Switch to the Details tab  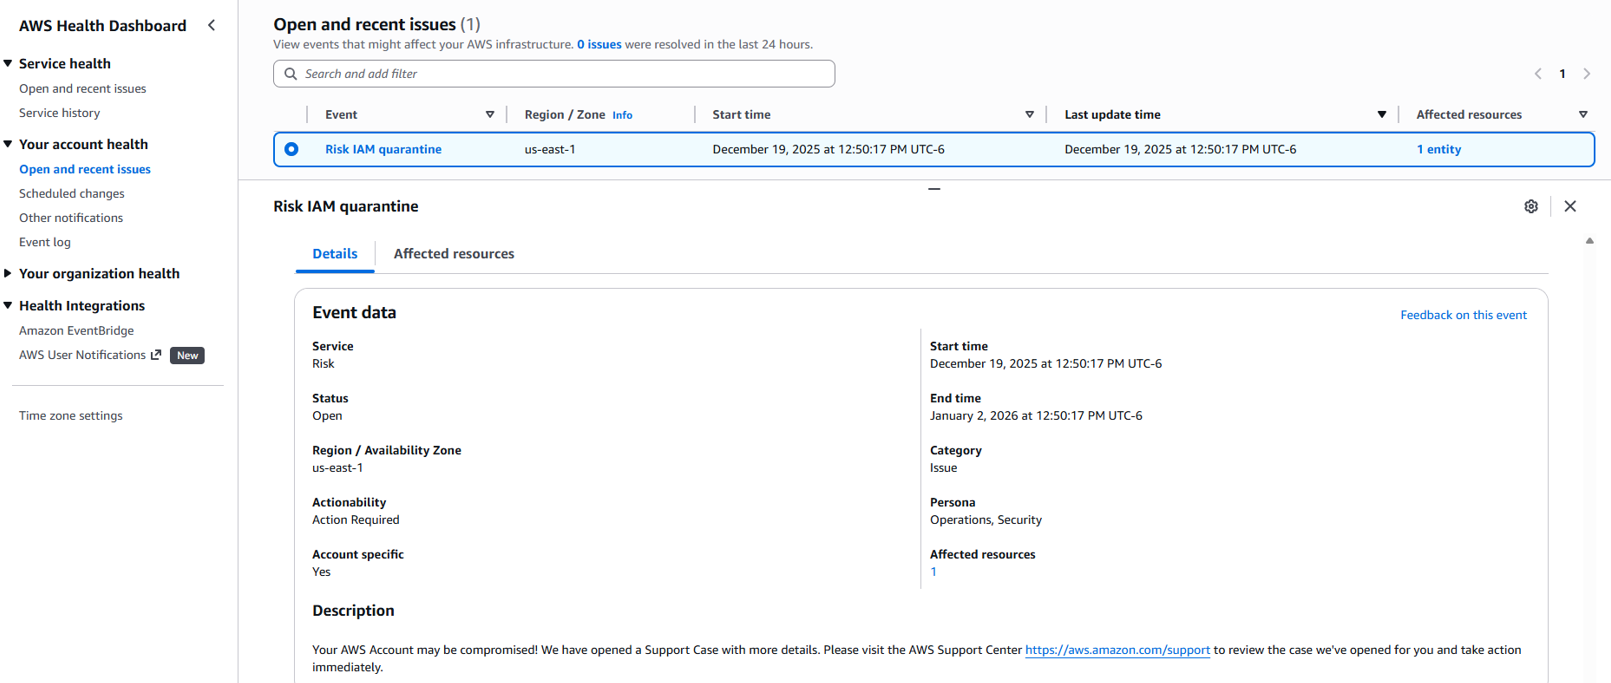click(335, 254)
